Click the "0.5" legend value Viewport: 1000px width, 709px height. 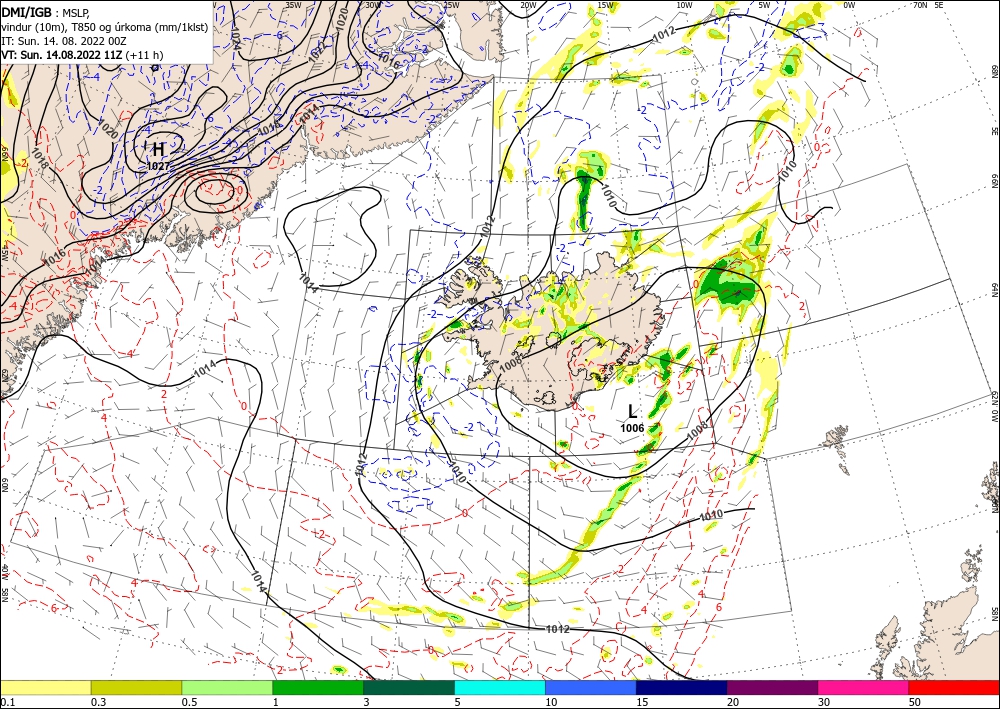tap(189, 702)
